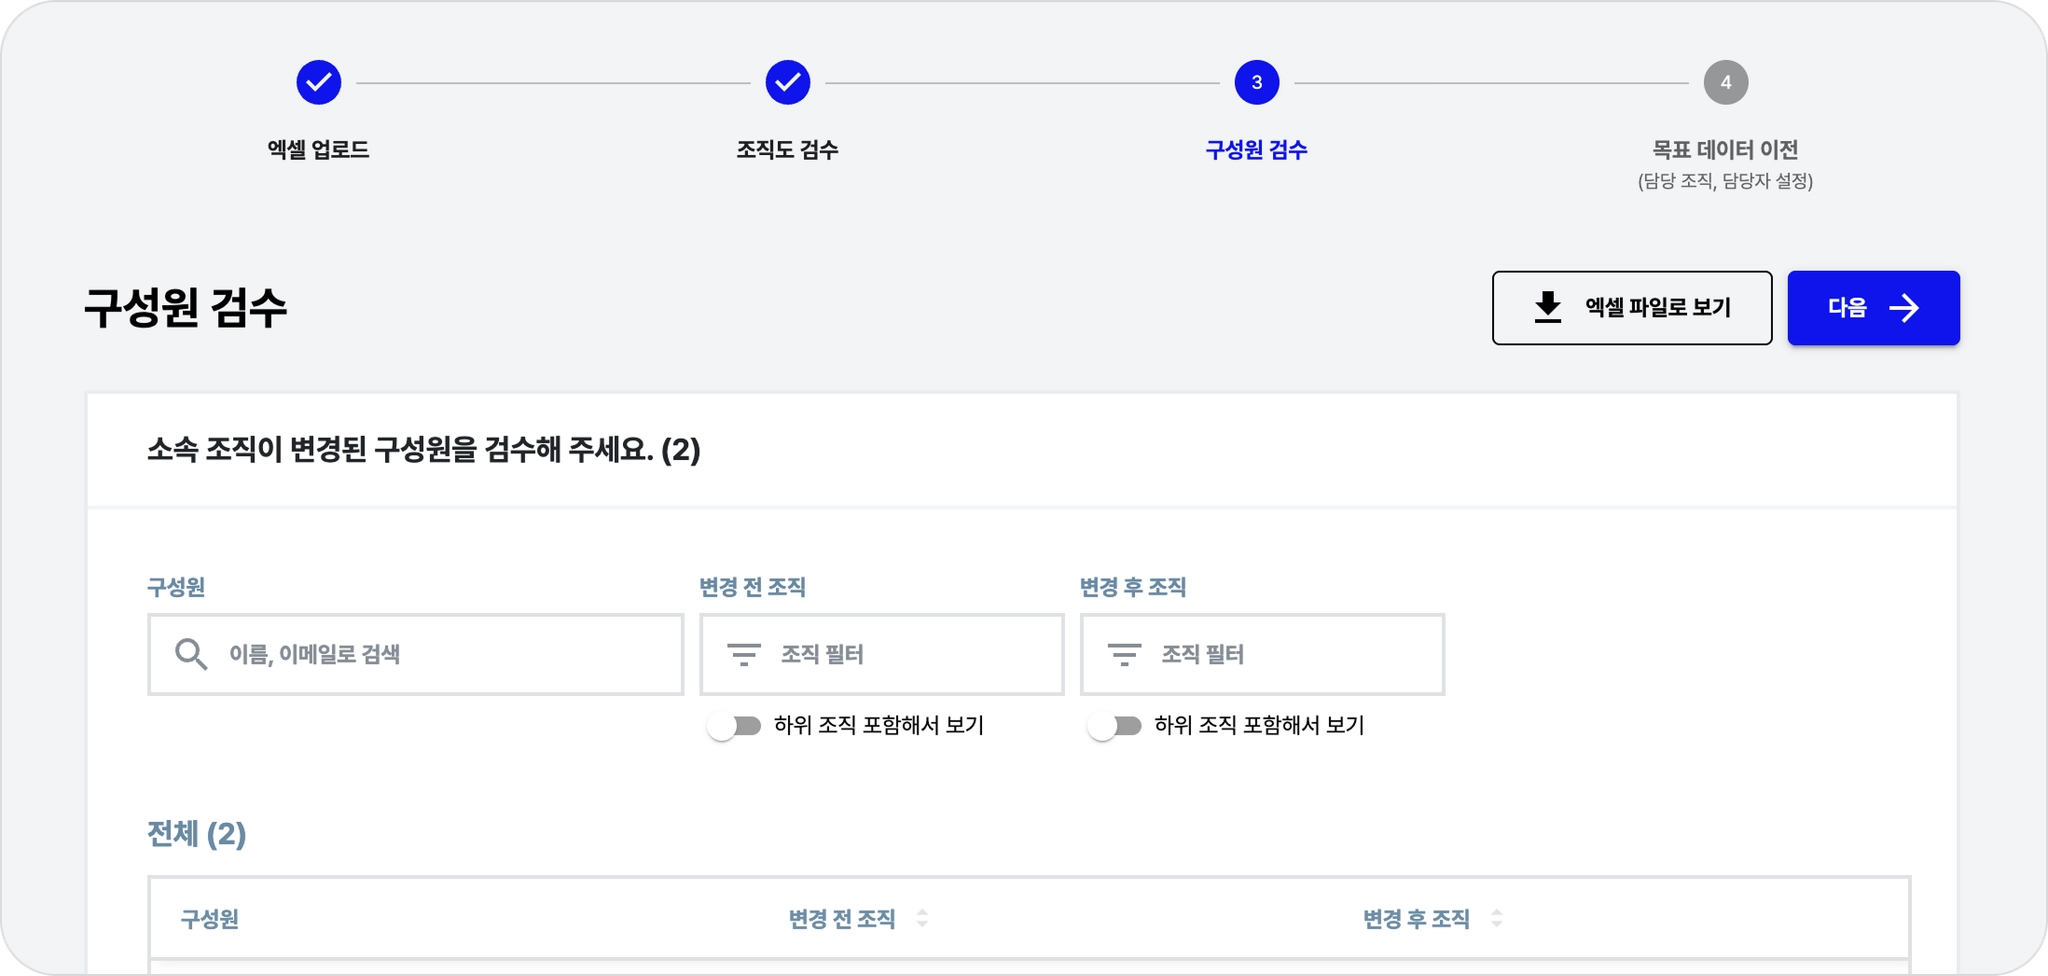This screenshot has height=976, width=2048.
Task: Click the download icon on 엑셀 파일로 보기
Action: point(1547,307)
